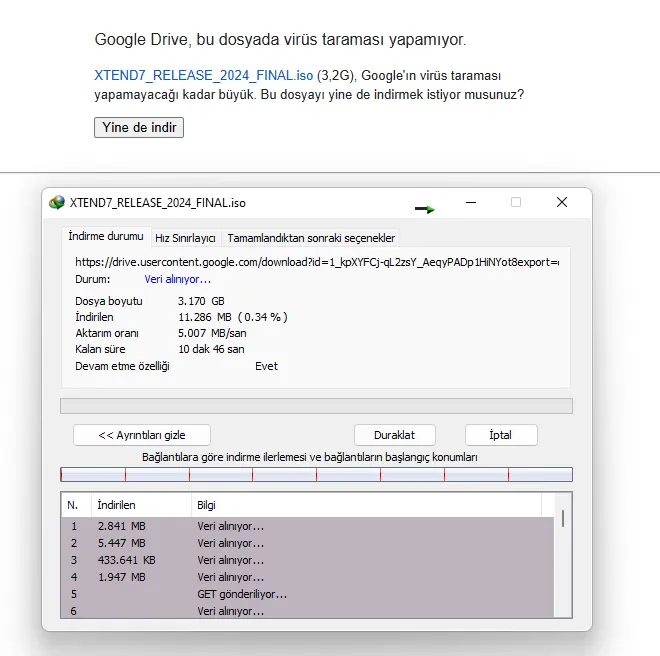Image resolution: width=660 pixels, height=656 pixels.
Task: Minimize the IDM download window
Action: pos(471,203)
